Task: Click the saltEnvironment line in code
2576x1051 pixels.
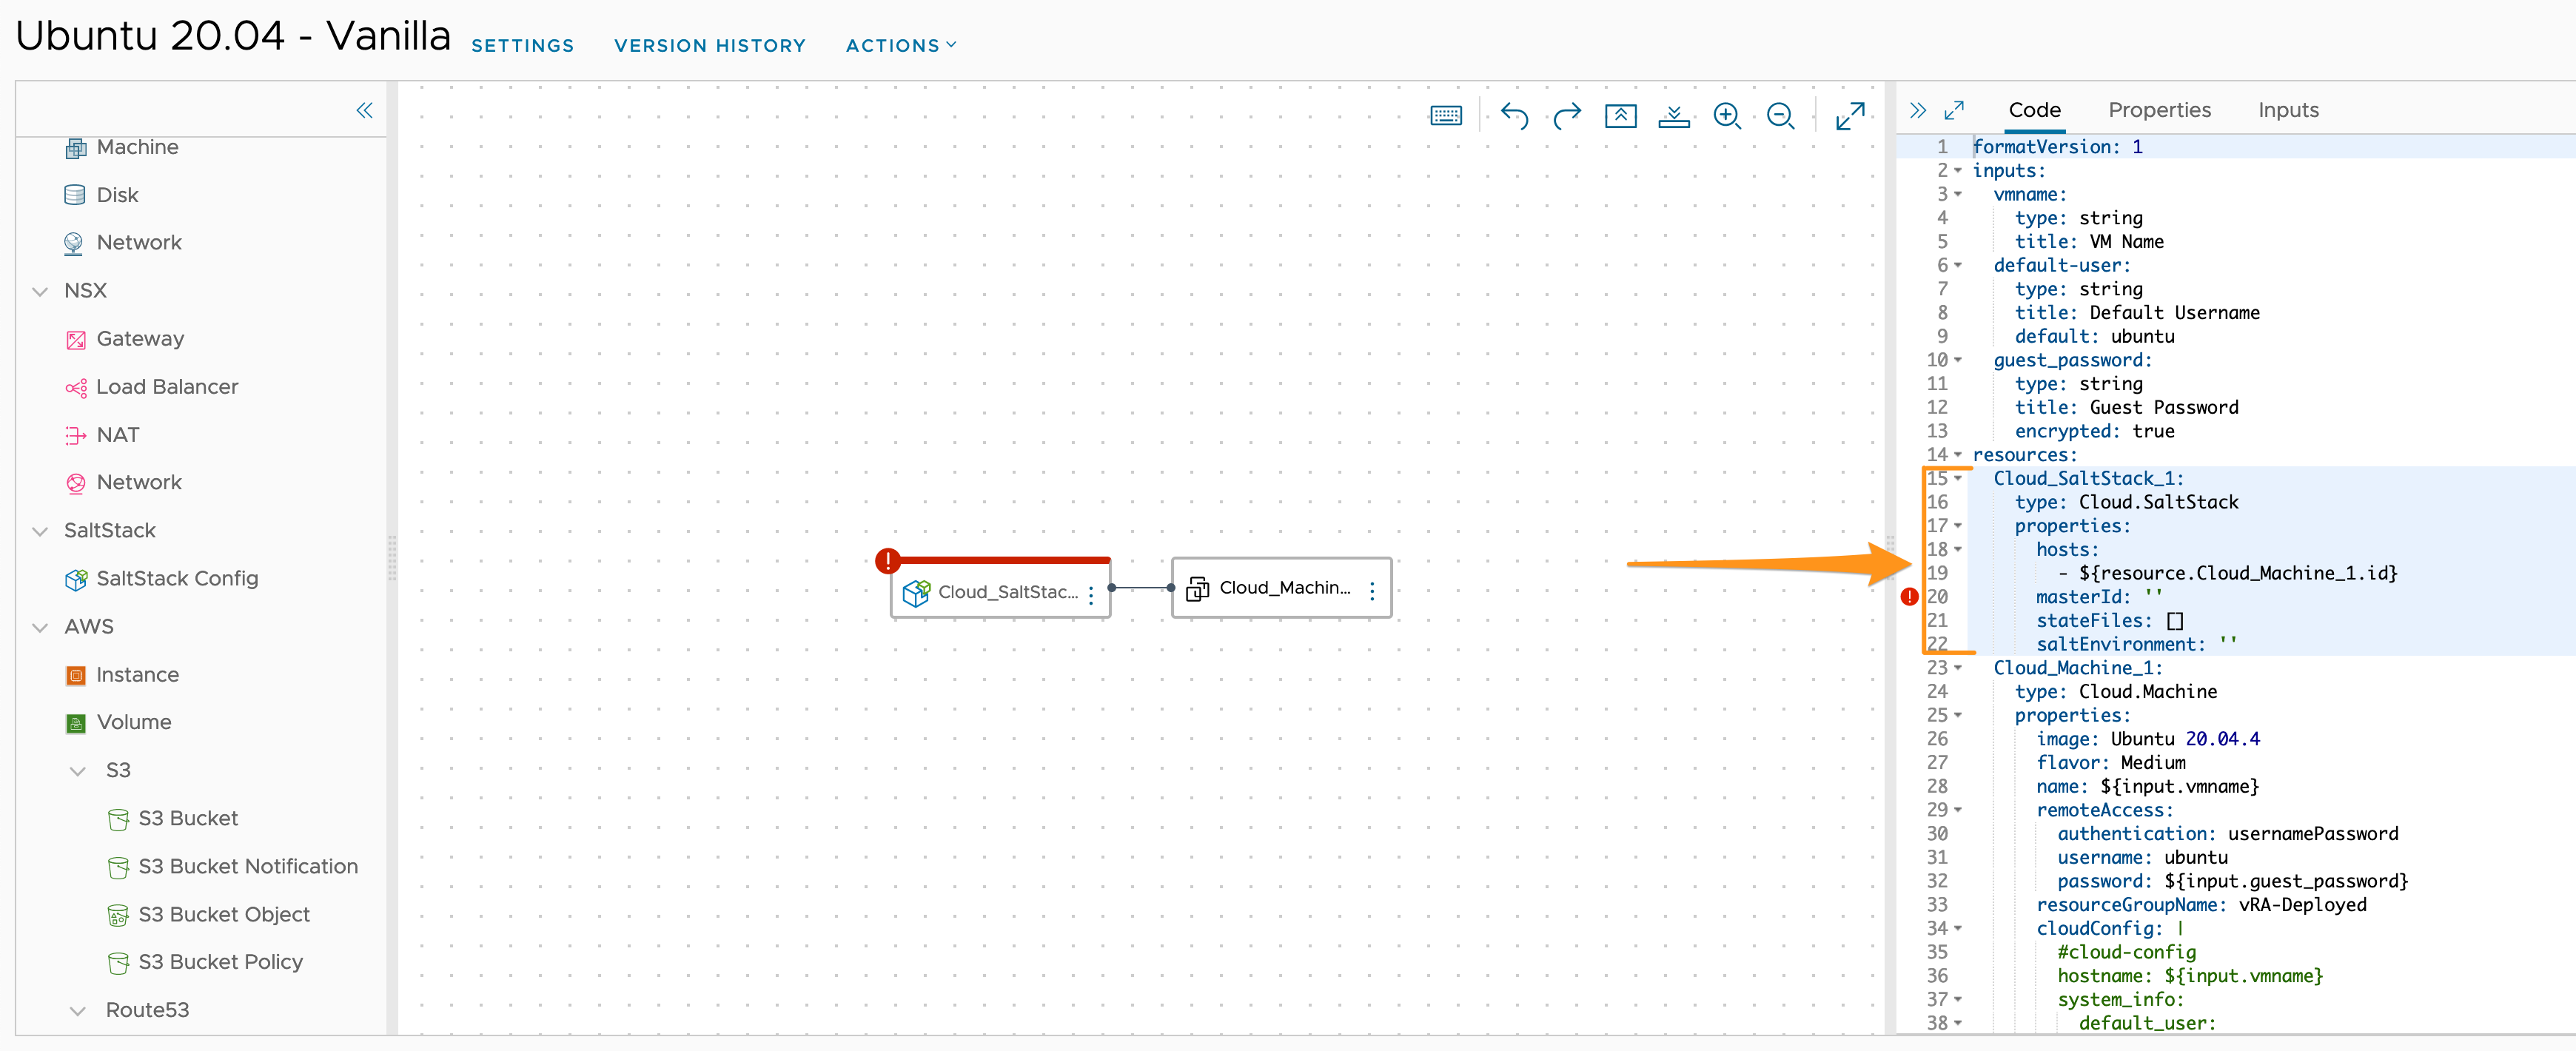Action: tap(2136, 645)
